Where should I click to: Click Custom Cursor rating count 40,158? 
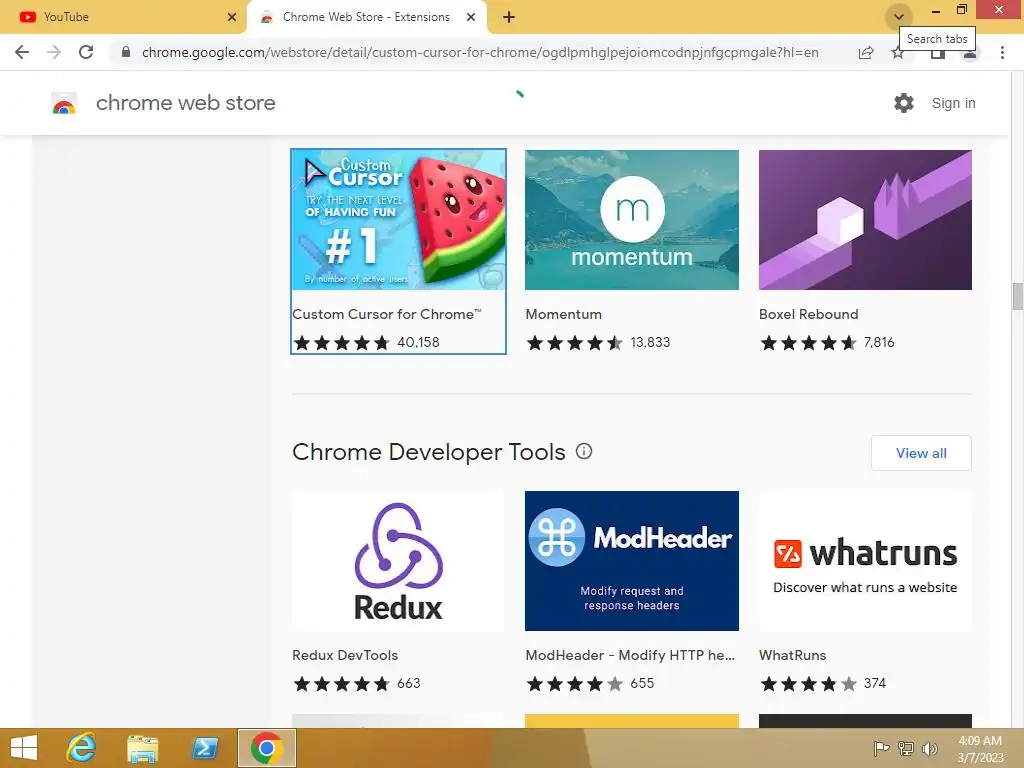418,342
